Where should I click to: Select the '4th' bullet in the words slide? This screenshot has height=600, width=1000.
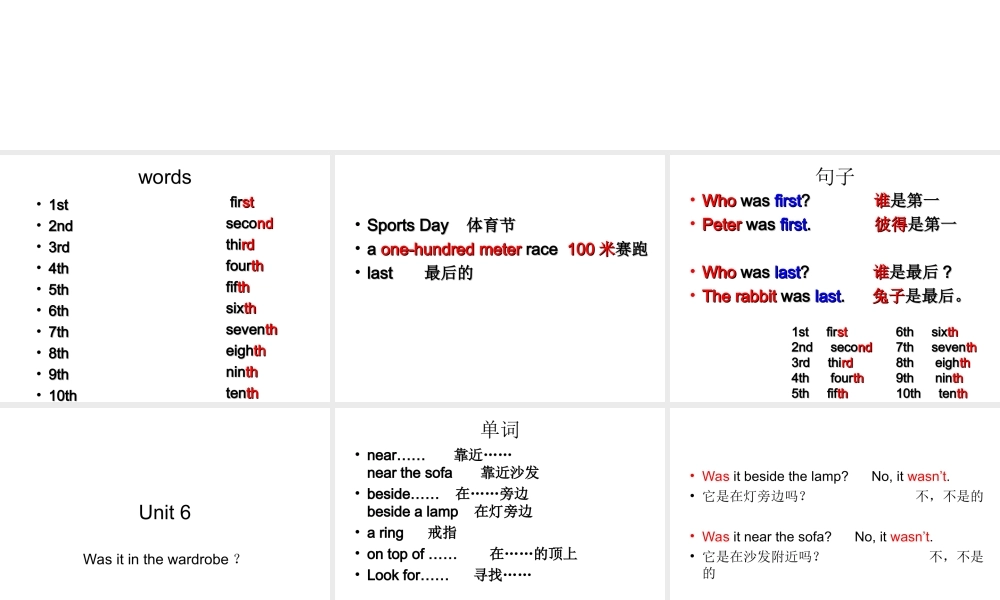(59, 268)
